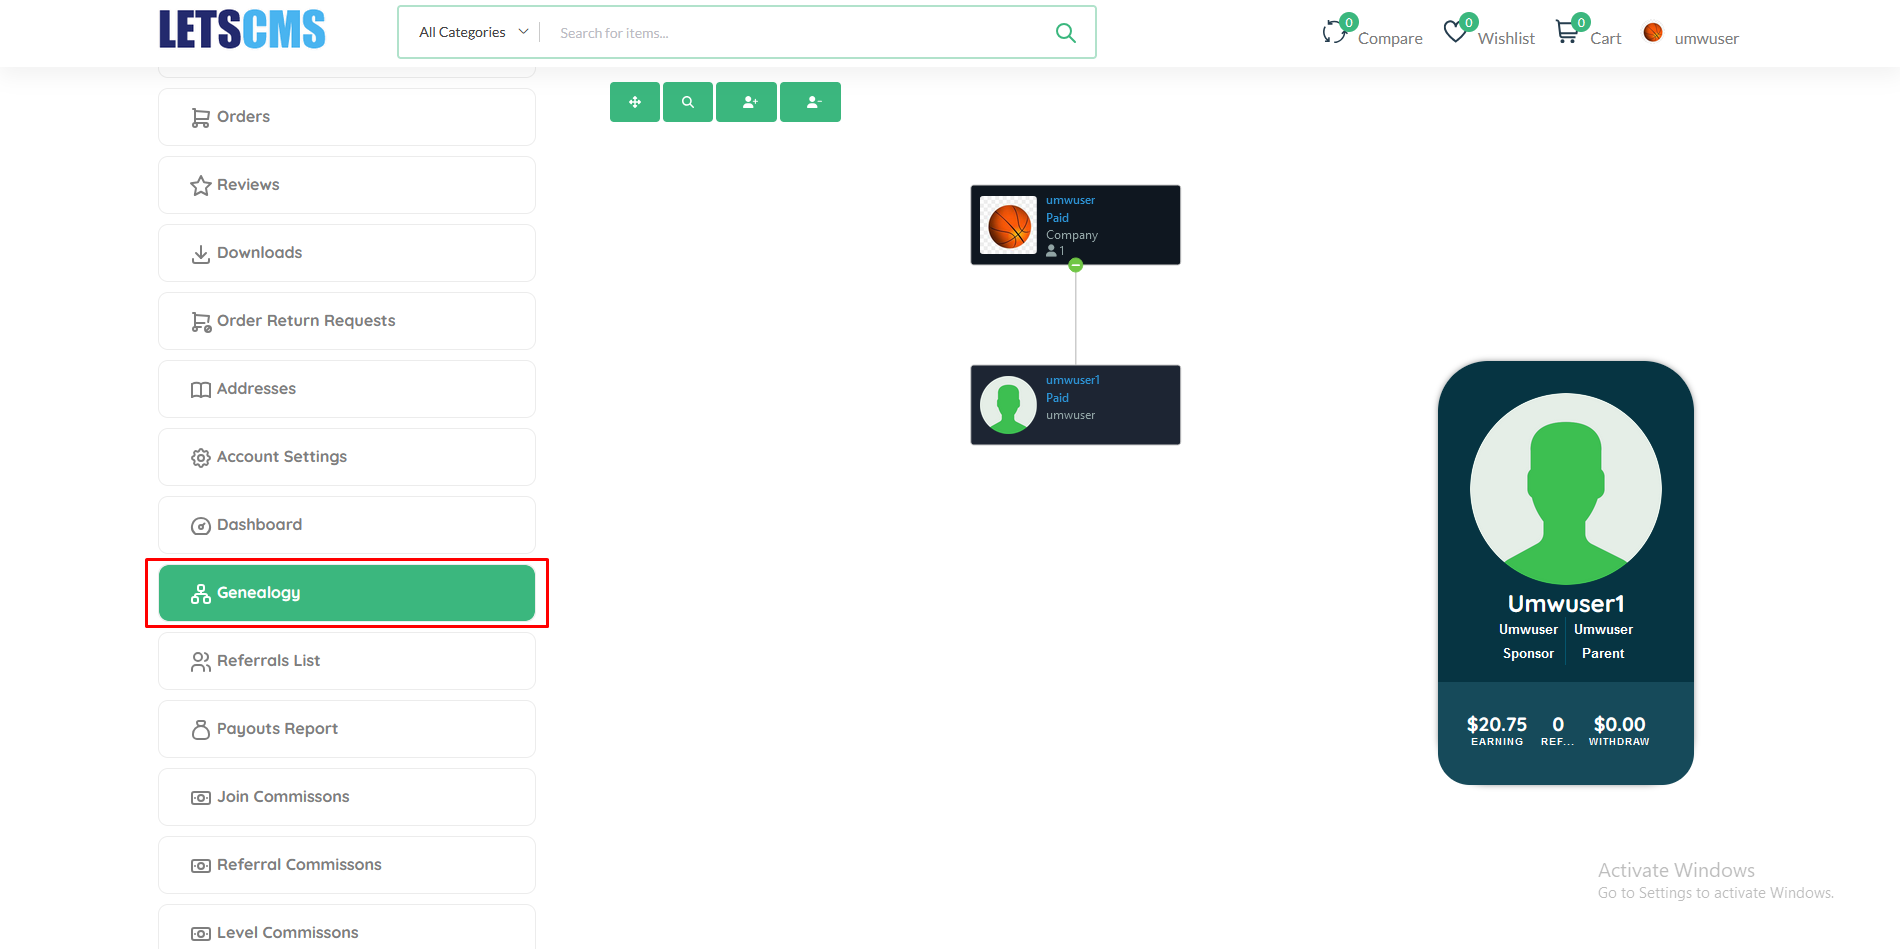Click the add member icon in the toolbar
This screenshot has height=949, width=1900.
pyautogui.click(x=746, y=101)
